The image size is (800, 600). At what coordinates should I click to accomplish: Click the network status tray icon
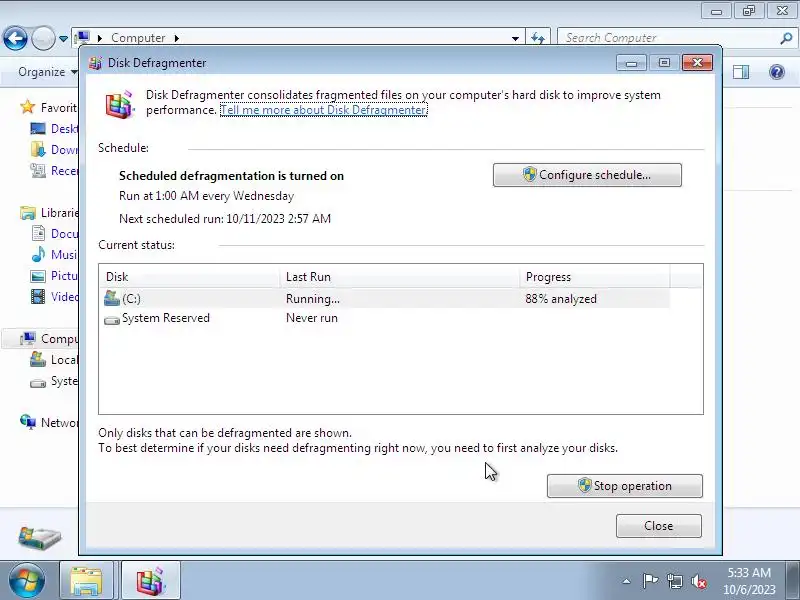point(674,581)
